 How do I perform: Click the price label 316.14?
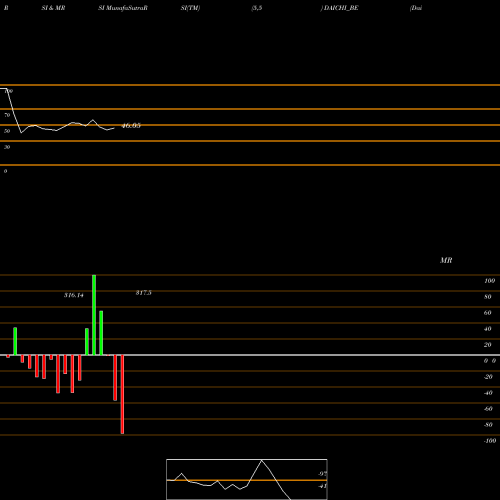74,295
